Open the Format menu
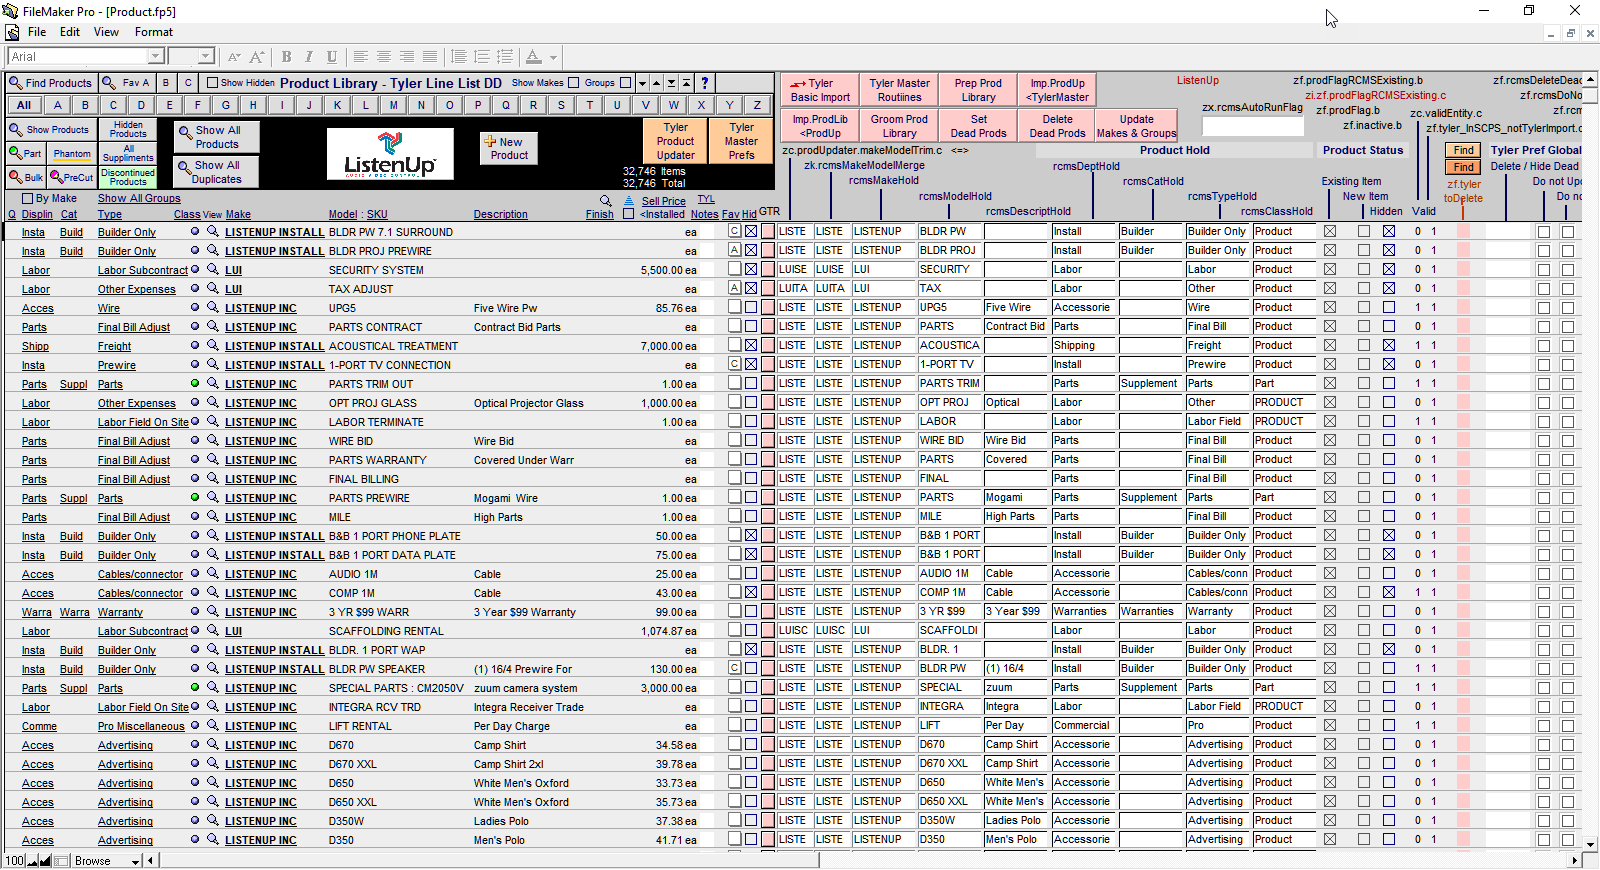 point(154,32)
